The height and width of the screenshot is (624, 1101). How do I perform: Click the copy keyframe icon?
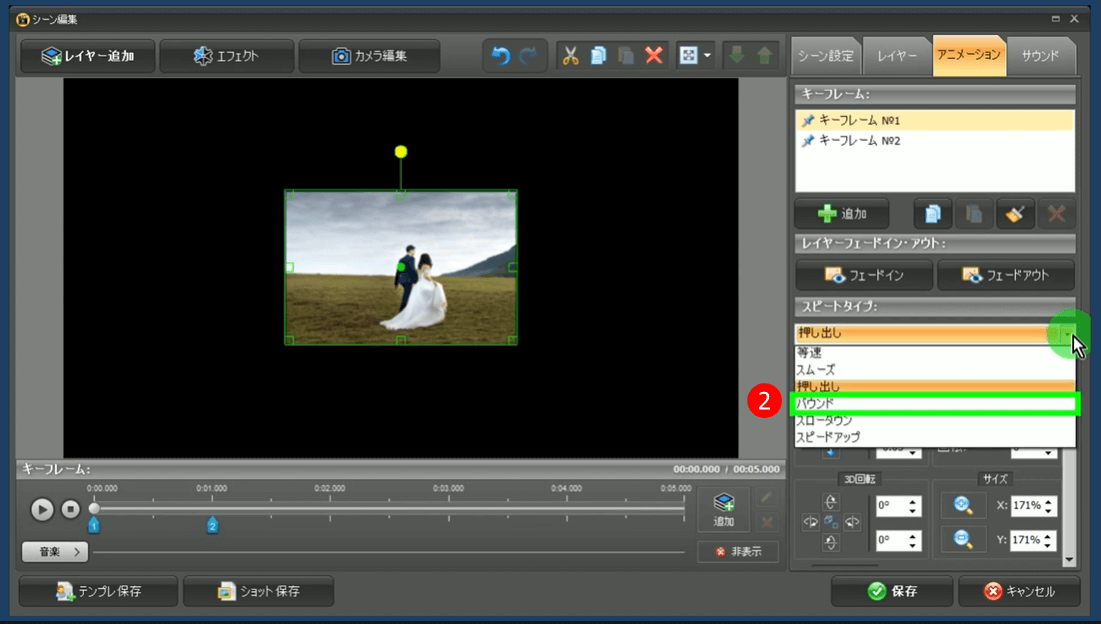point(932,214)
